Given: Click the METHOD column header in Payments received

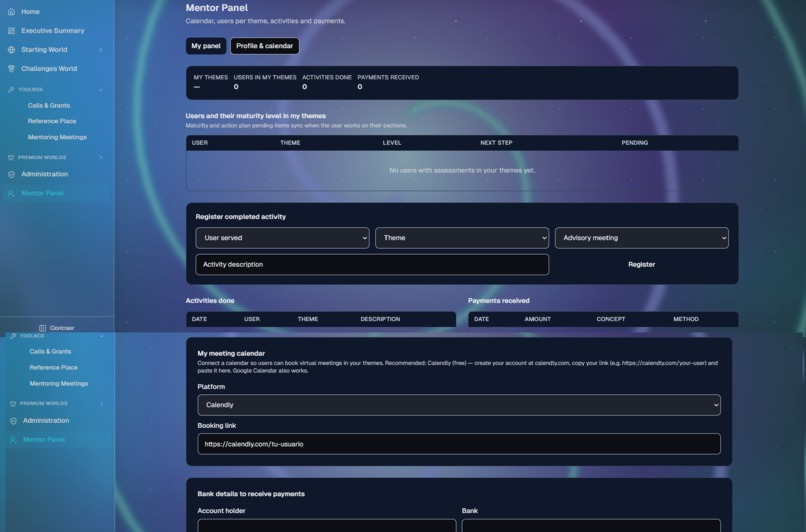Looking at the screenshot, I should 686,319.
